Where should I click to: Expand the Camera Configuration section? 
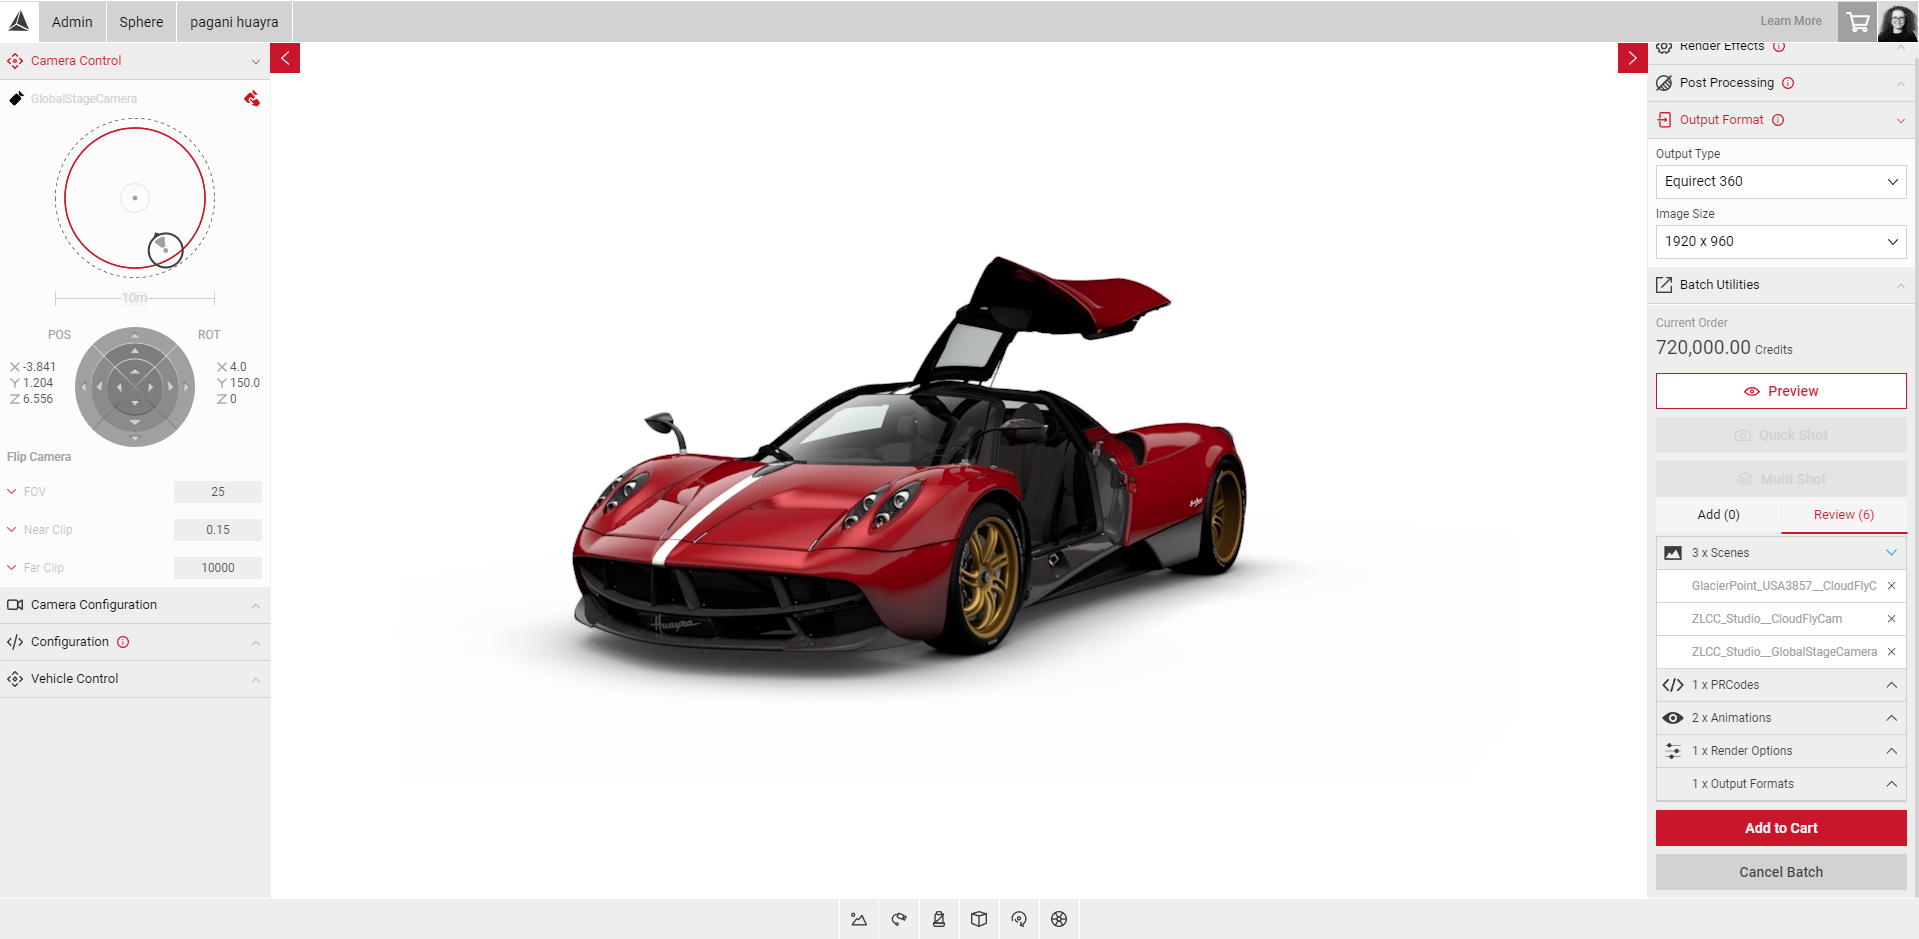135,605
